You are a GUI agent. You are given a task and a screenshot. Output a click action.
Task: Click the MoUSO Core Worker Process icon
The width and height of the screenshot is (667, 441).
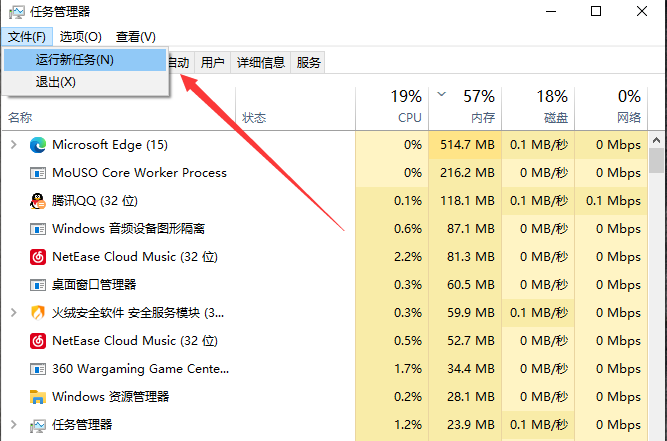(38, 173)
